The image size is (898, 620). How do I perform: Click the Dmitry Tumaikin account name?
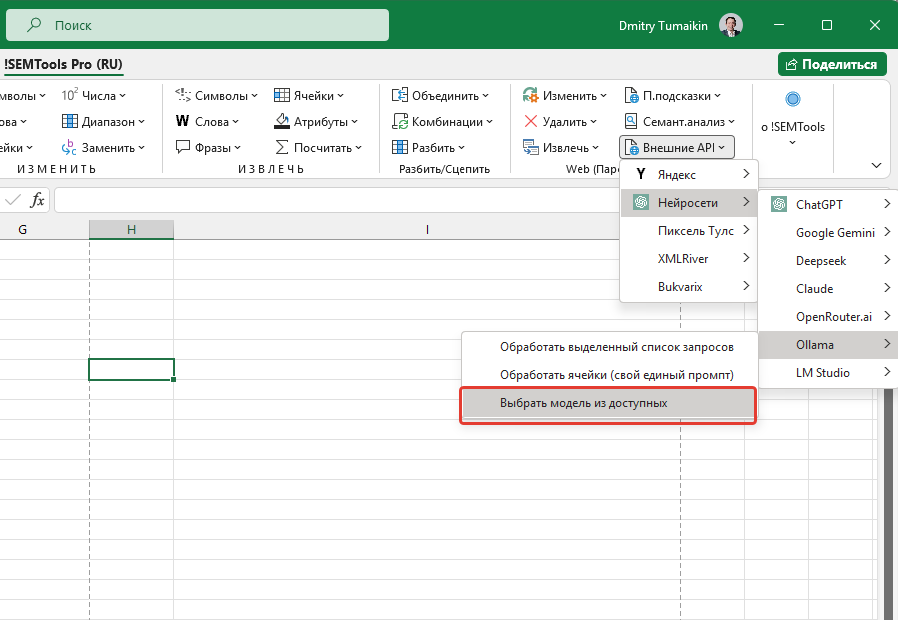663,25
